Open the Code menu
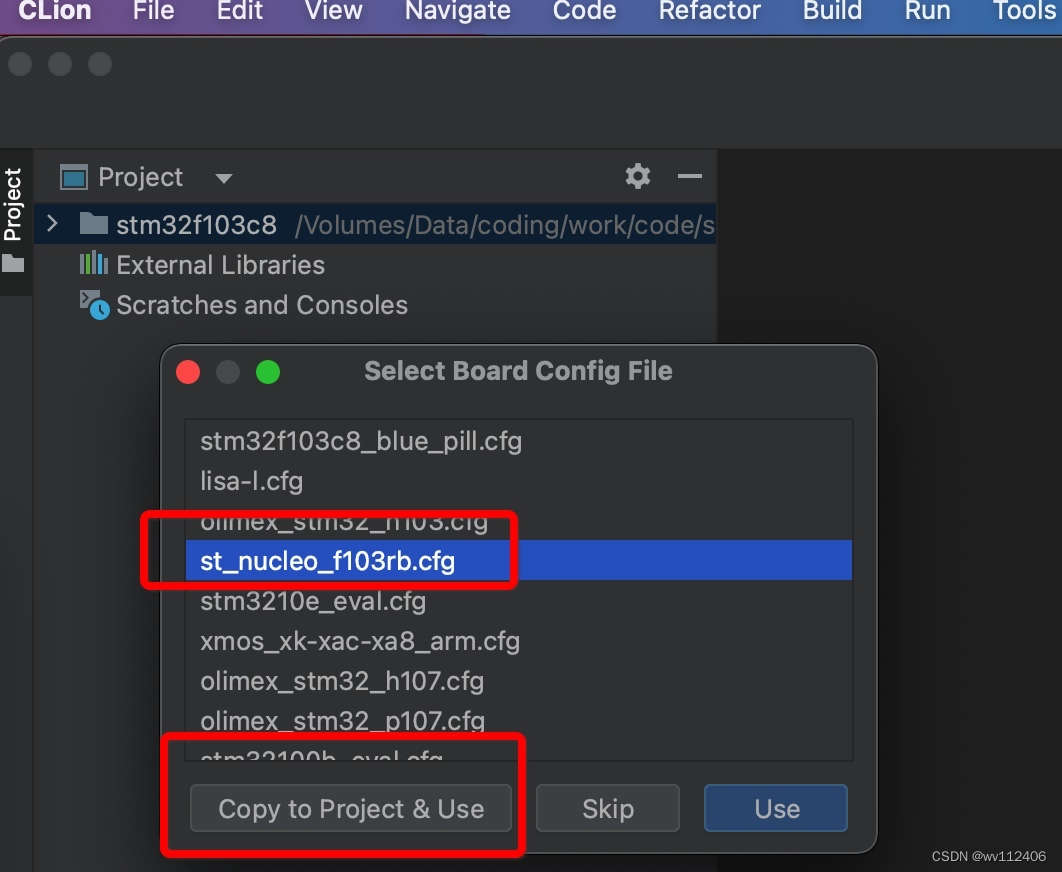The height and width of the screenshot is (872, 1062). click(585, 10)
